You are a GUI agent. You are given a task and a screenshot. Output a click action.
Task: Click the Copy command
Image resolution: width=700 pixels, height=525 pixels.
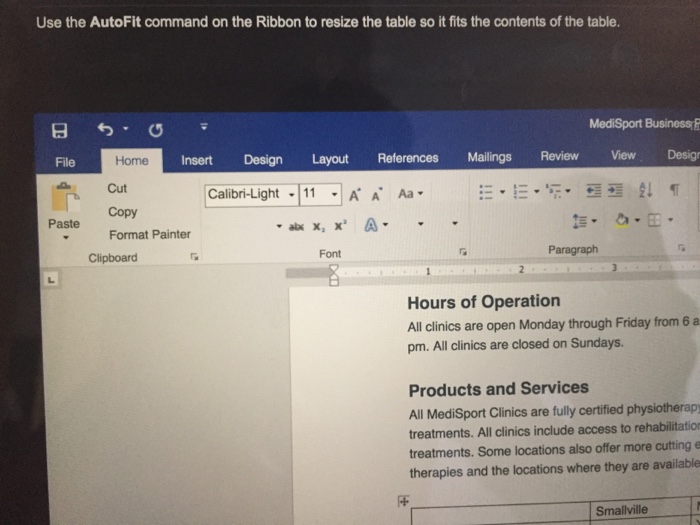(x=122, y=212)
